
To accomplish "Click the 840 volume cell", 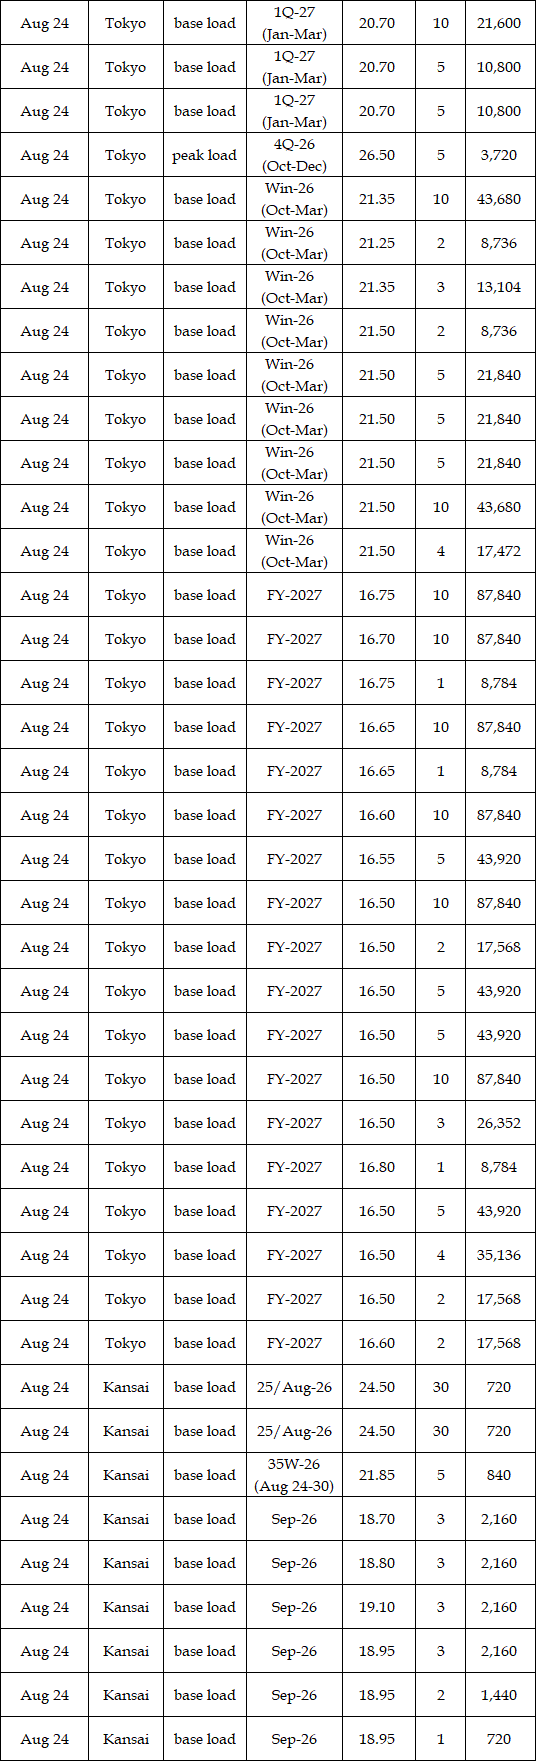I will coord(498,1475).
